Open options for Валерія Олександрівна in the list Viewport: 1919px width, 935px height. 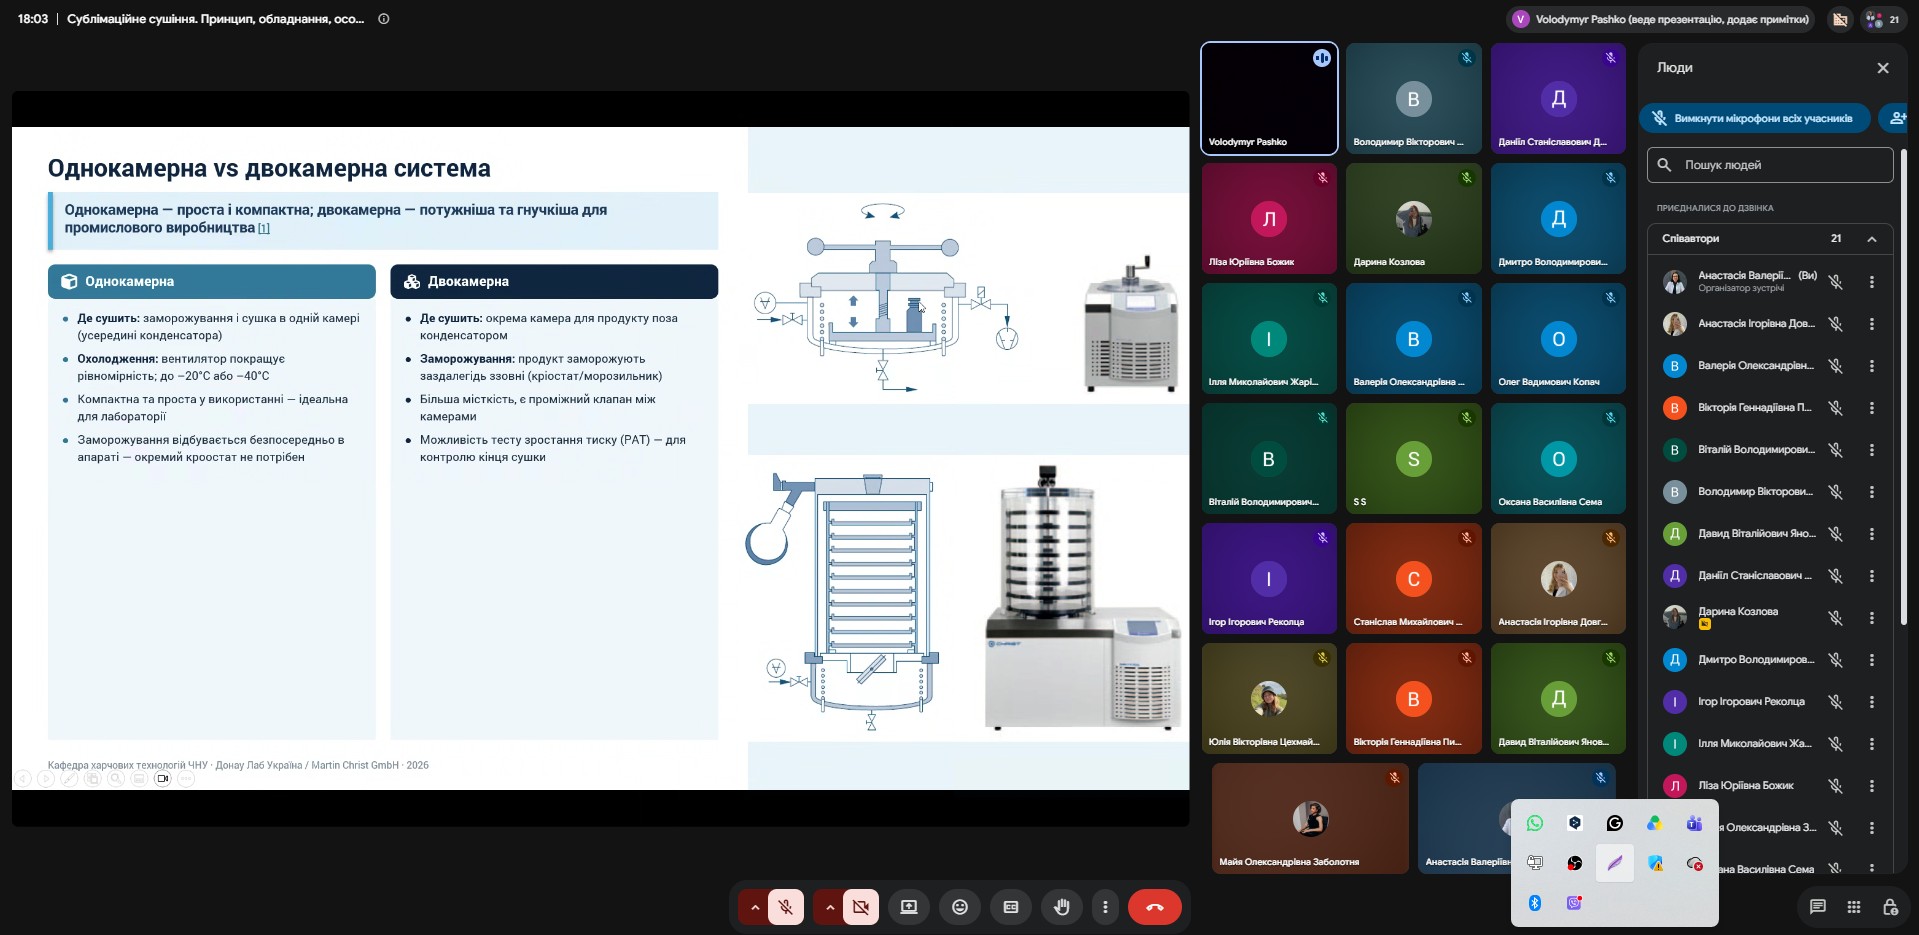coord(1872,366)
